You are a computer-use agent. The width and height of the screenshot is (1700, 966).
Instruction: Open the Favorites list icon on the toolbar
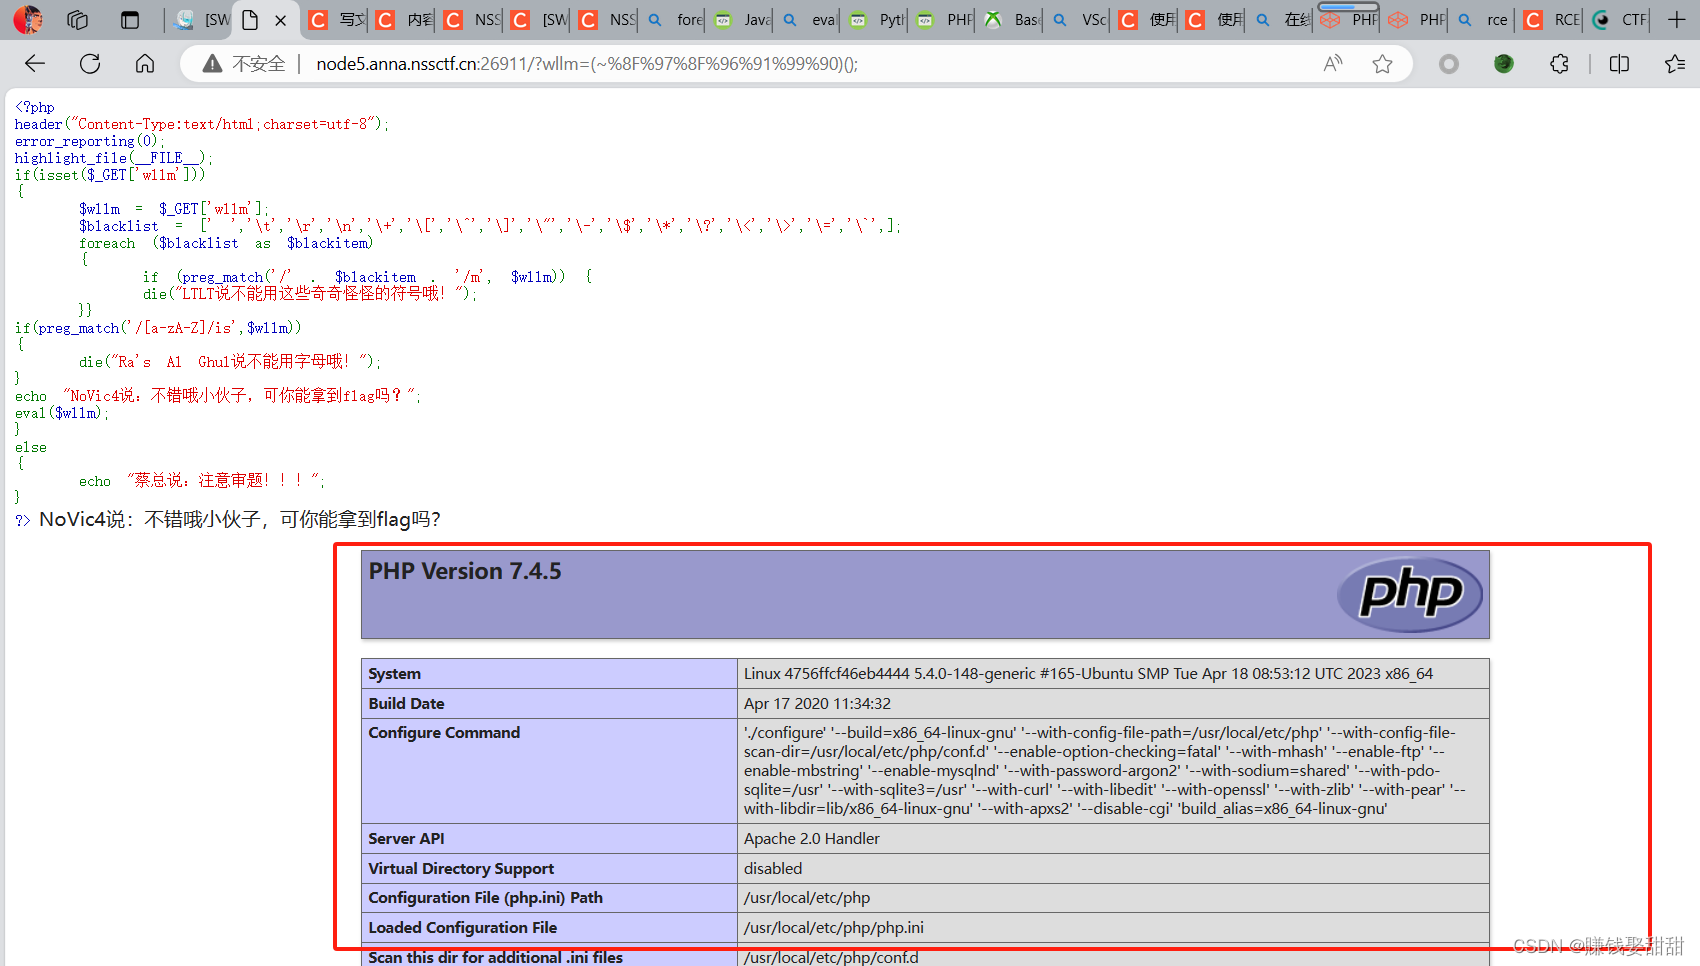(x=1674, y=63)
